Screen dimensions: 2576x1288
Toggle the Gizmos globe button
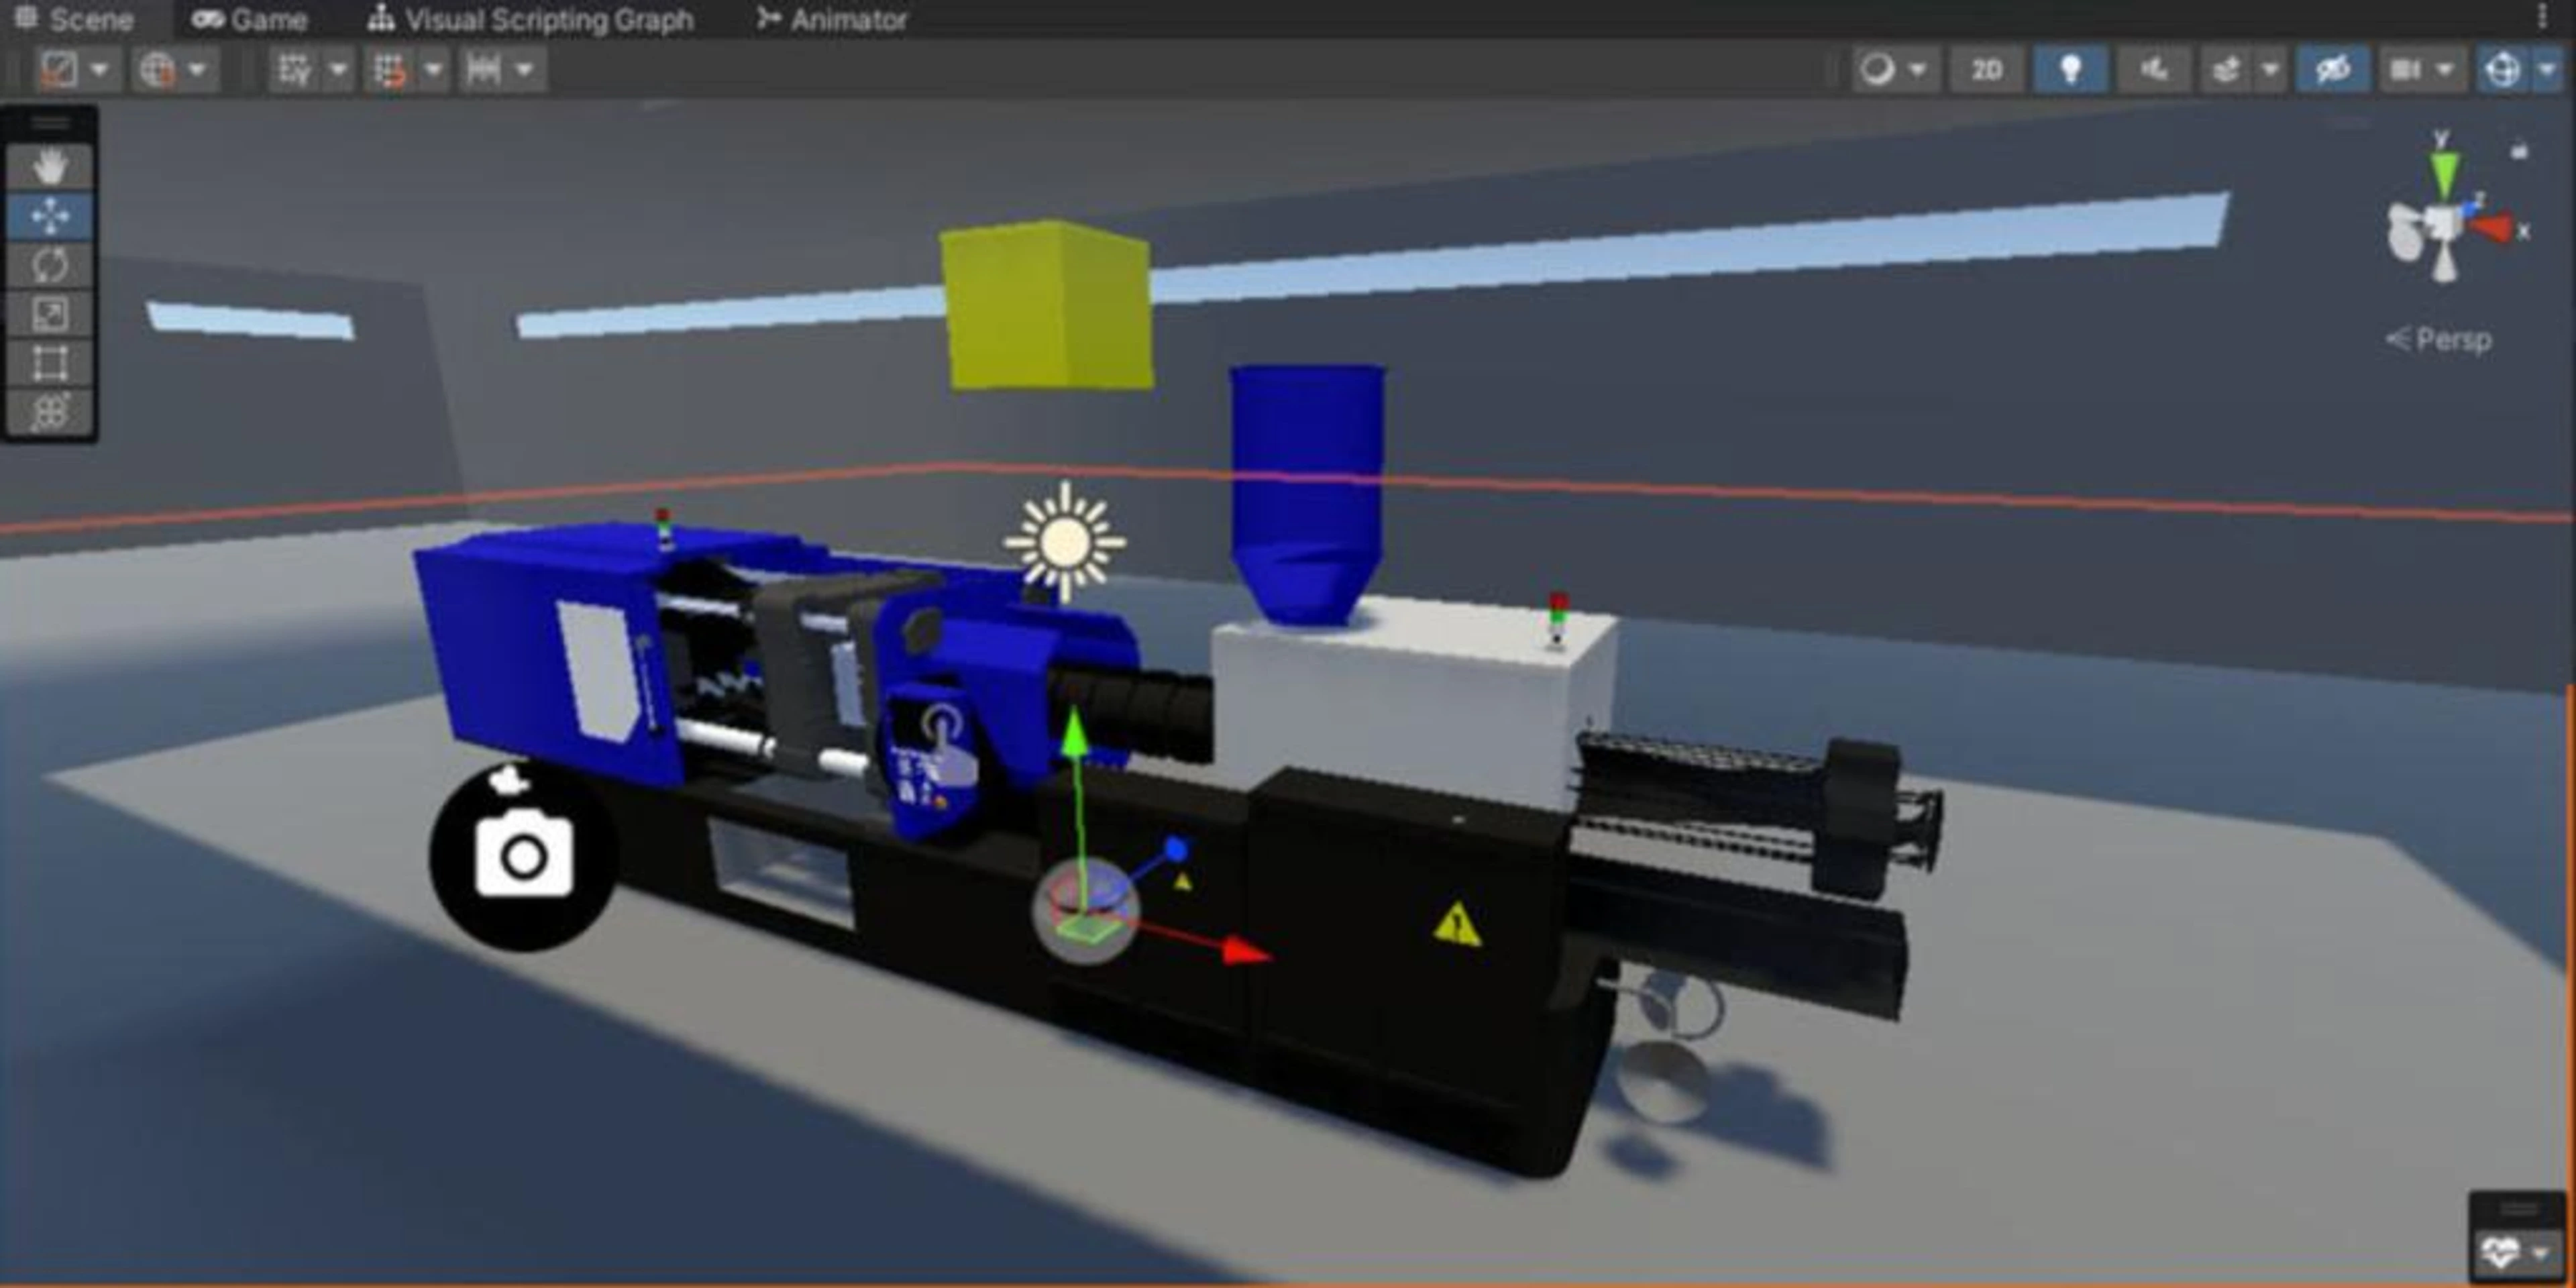tap(2503, 69)
